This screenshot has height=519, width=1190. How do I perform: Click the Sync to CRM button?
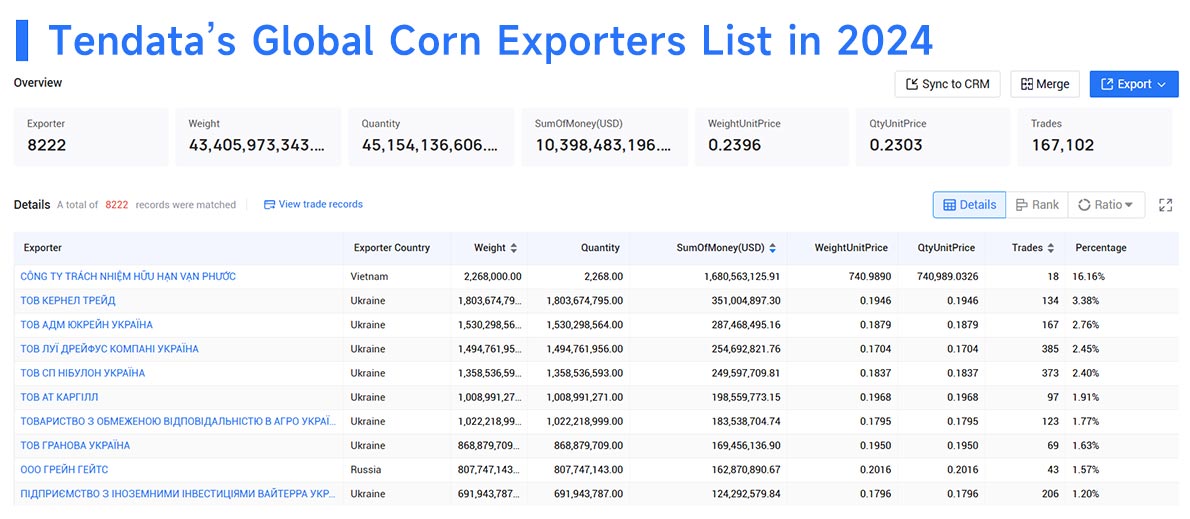pos(947,84)
